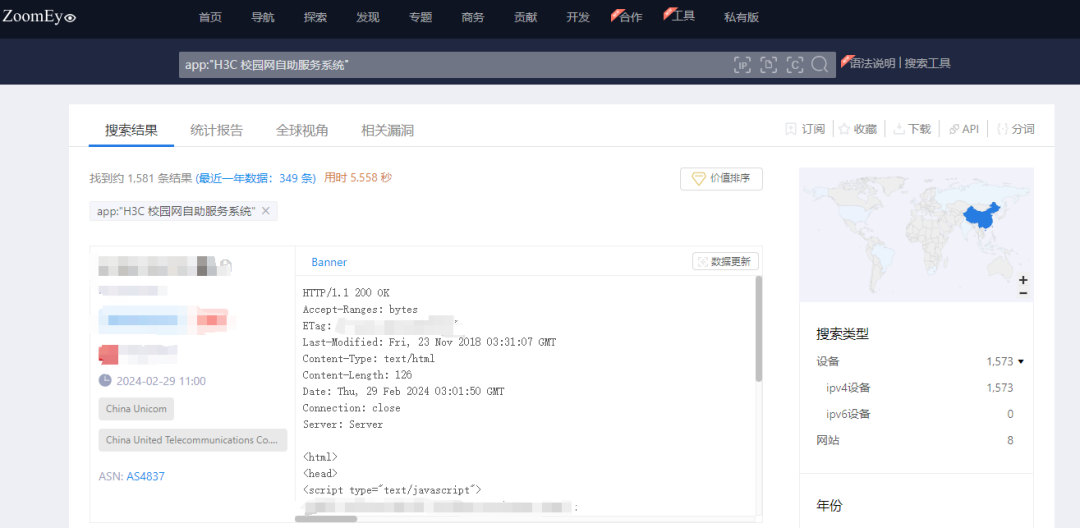1080x528 pixels.
Task: Switch to the 统计报告 tab
Action: point(216,130)
